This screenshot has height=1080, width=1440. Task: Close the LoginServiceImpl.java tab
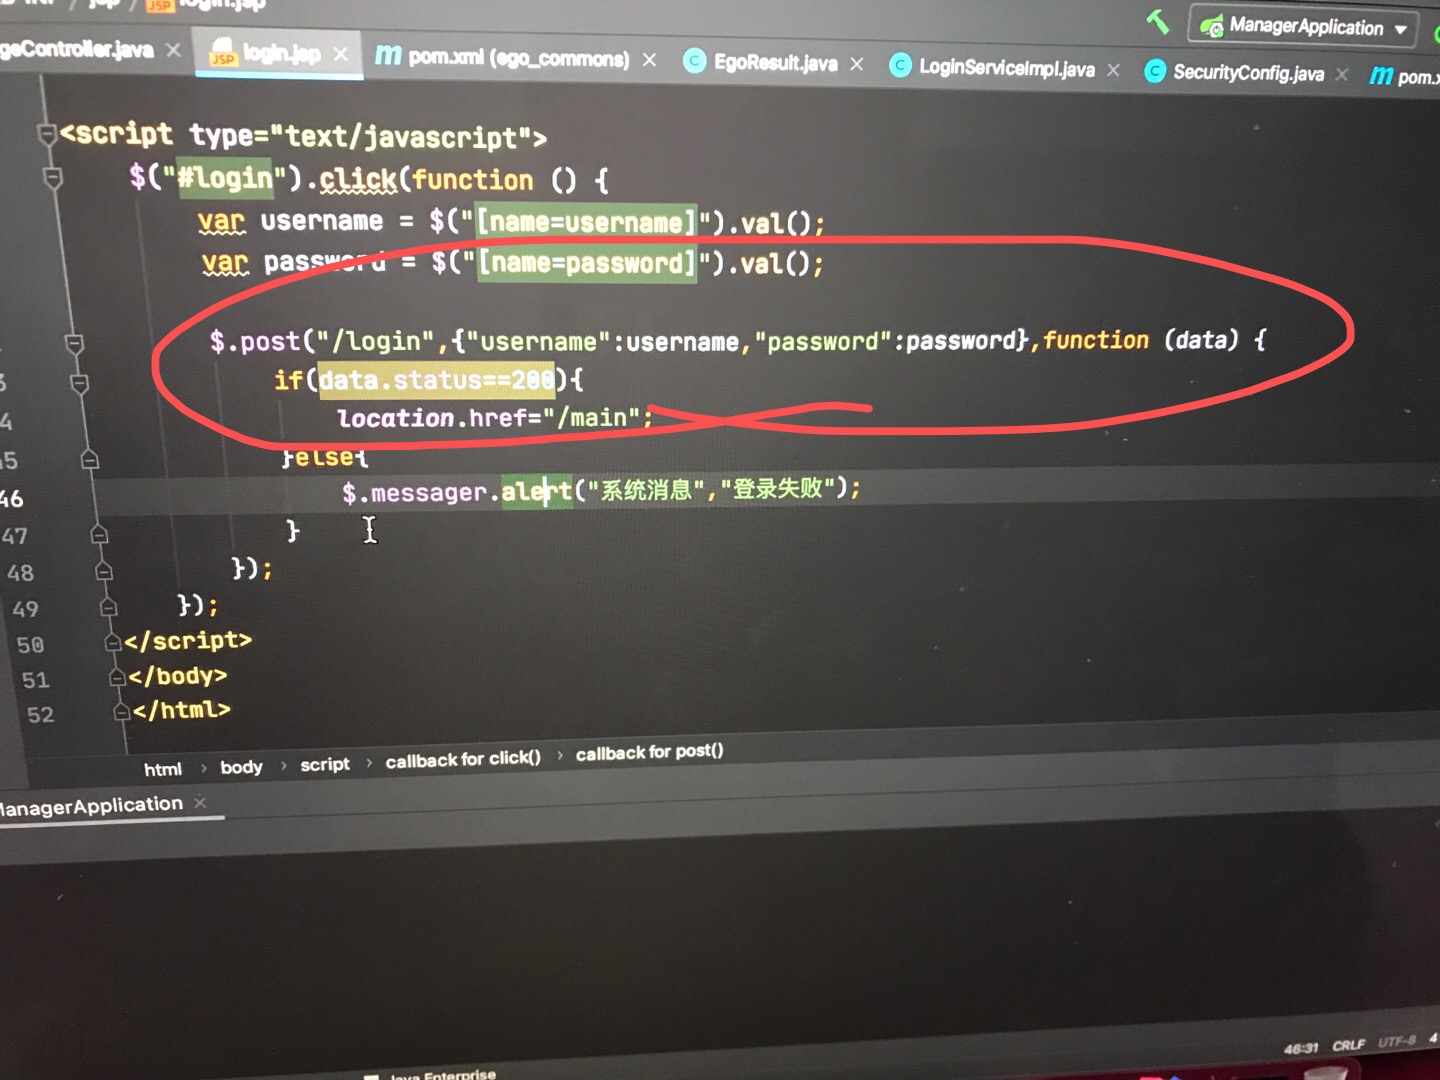coord(1113,69)
